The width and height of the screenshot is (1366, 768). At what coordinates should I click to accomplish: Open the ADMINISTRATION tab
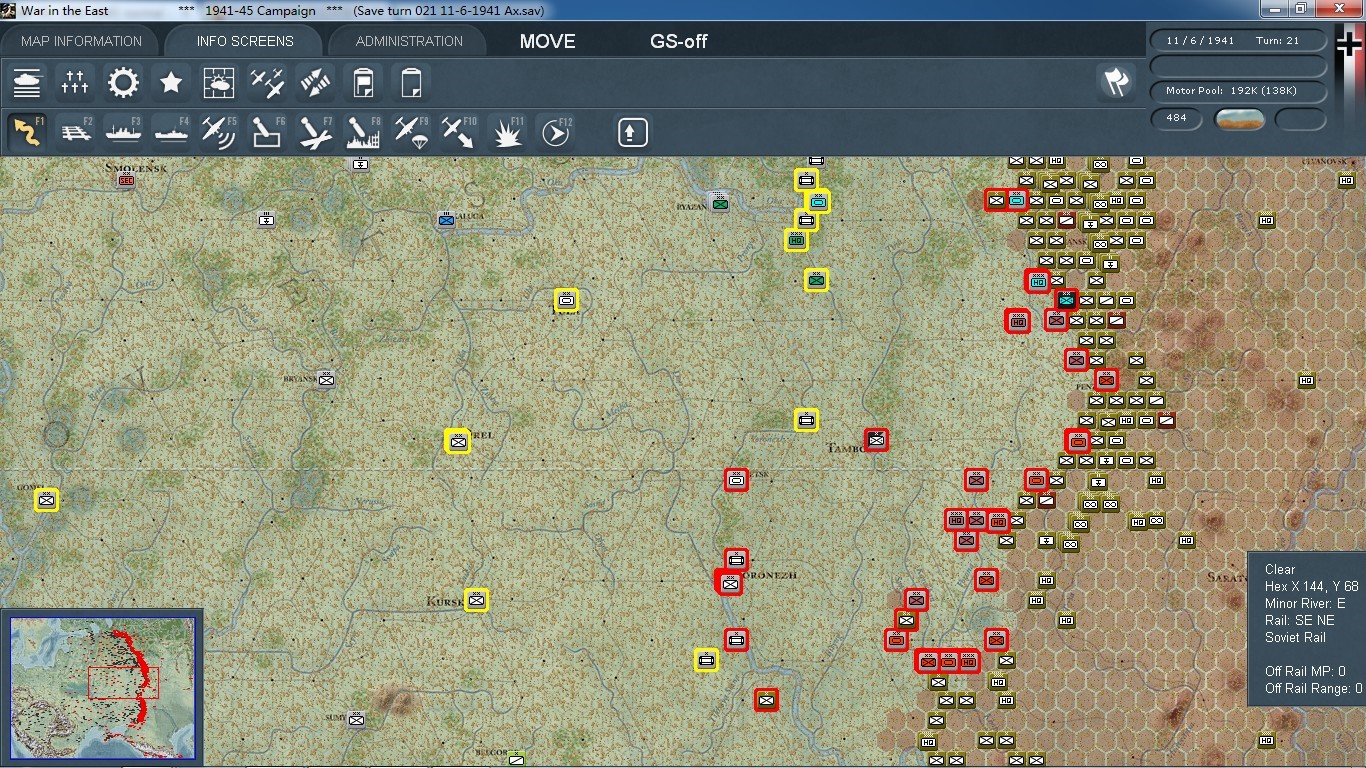(409, 41)
